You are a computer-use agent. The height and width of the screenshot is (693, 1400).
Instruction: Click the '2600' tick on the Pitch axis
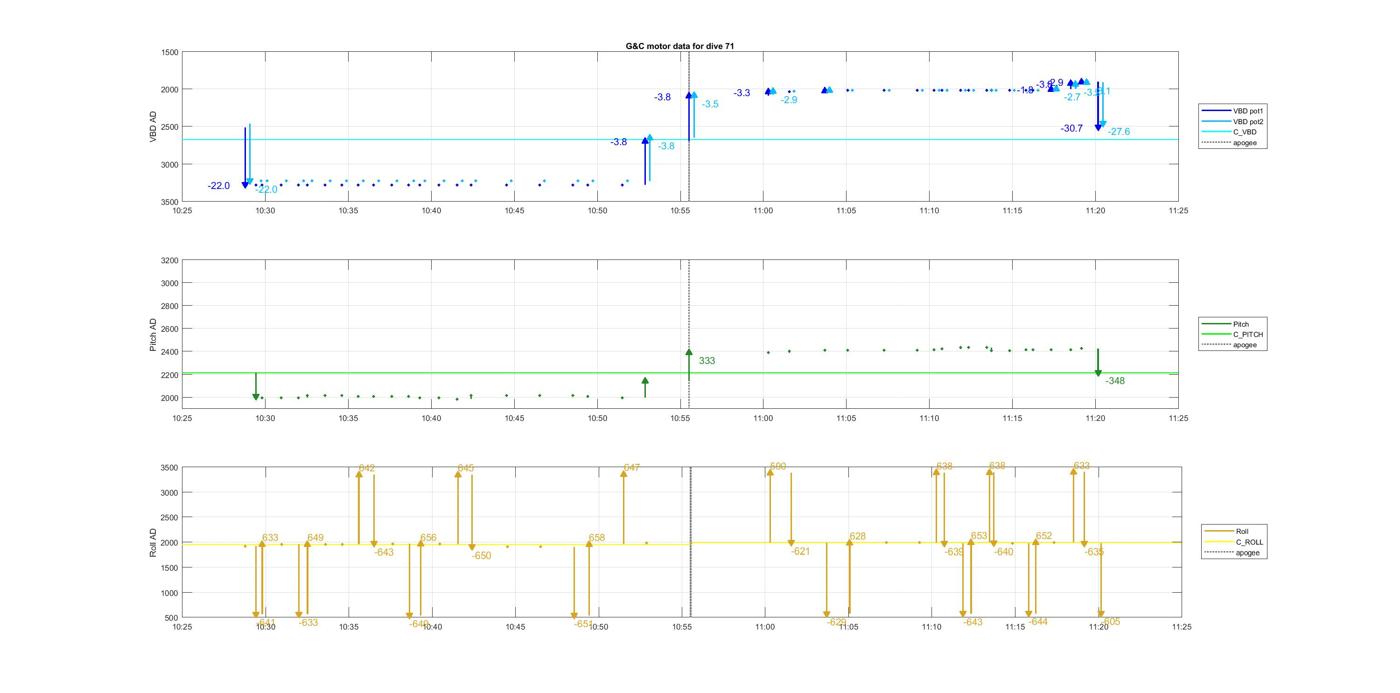pyautogui.click(x=170, y=329)
